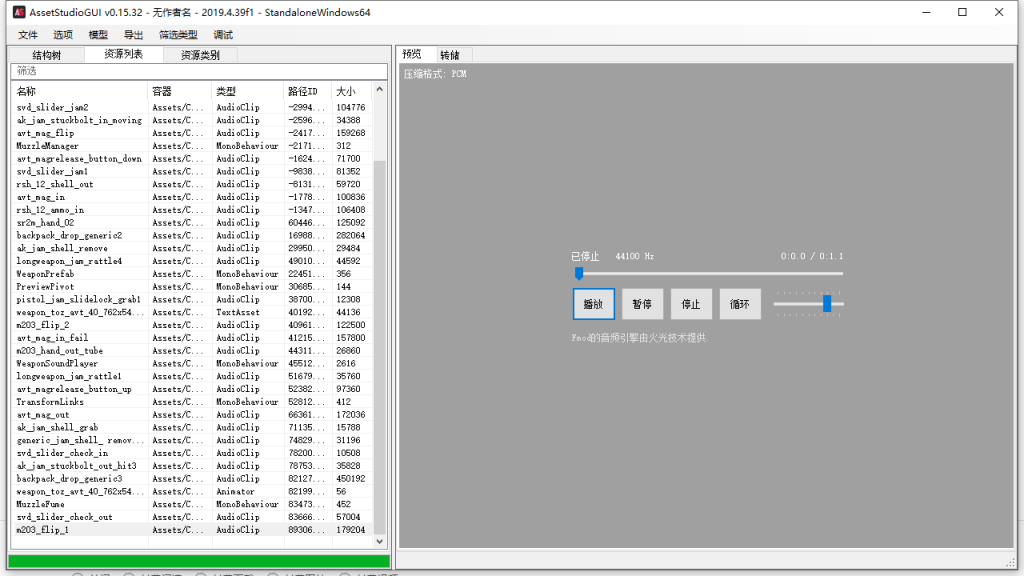This screenshot has height=576, width=1024.
Task: Click the 停止 stop button
Action: pos(691,304)
